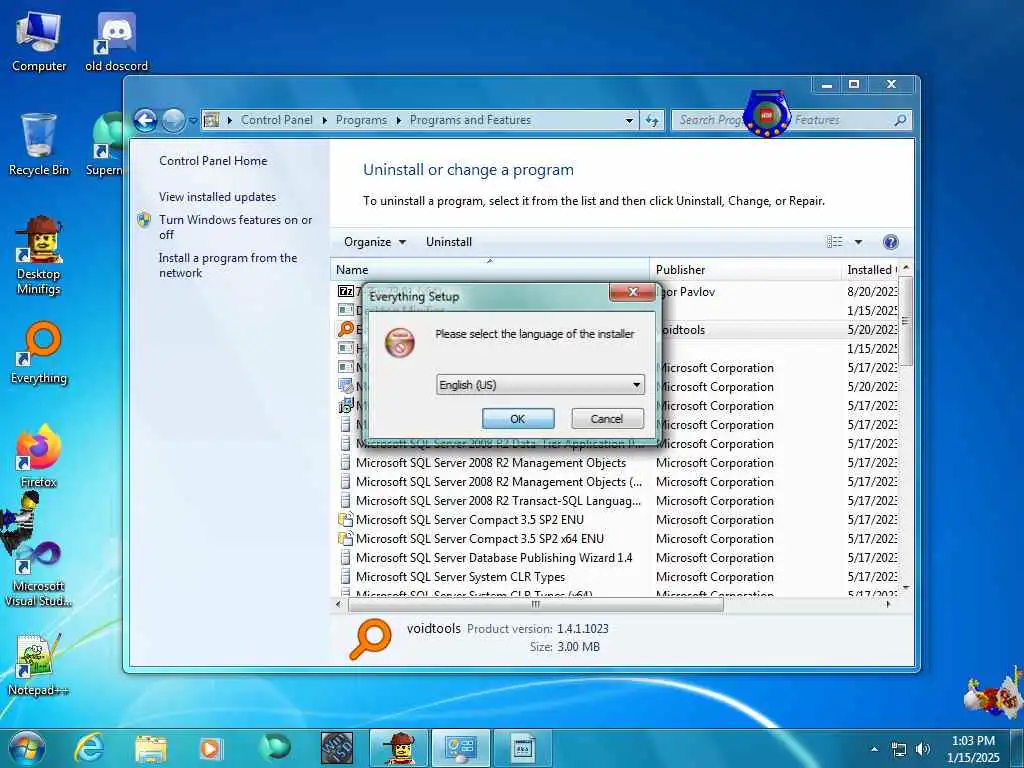
Task: Open Windows Media Player from taskbar
Action: (x=210, y=748)
